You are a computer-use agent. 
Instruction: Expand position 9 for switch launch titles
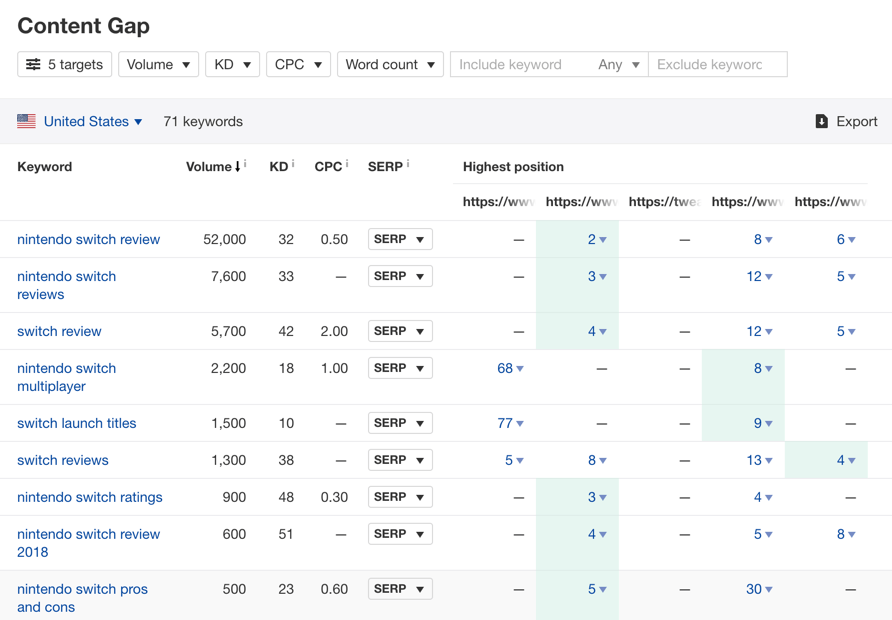(763, 423)
